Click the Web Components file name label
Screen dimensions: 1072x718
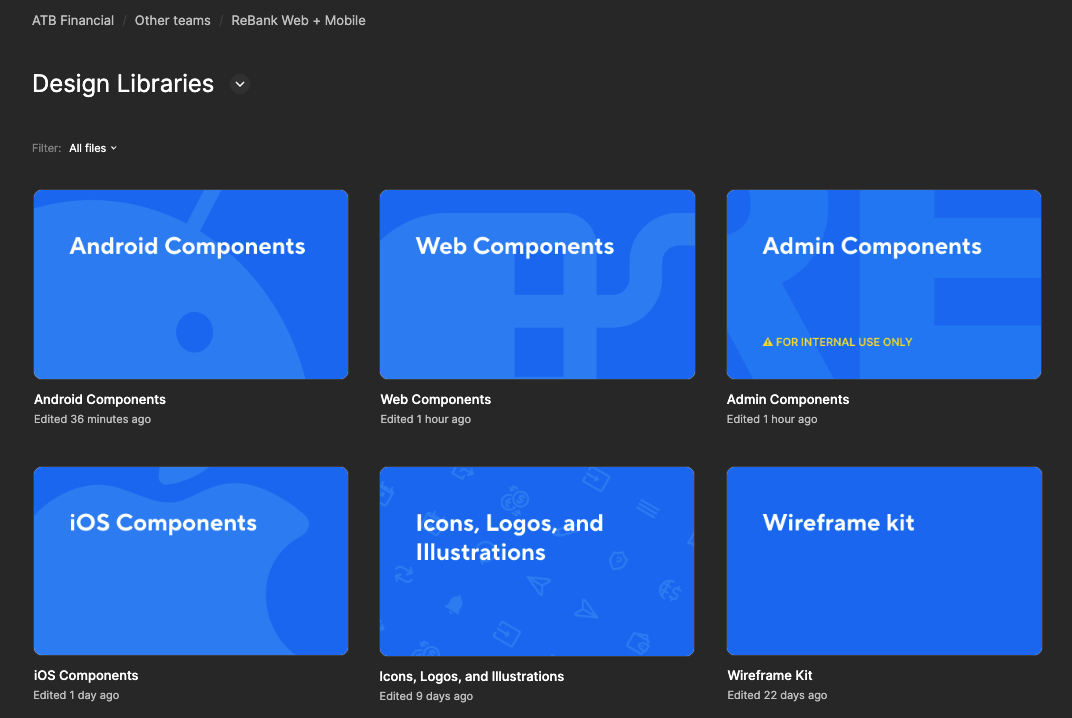coord(436,399)
